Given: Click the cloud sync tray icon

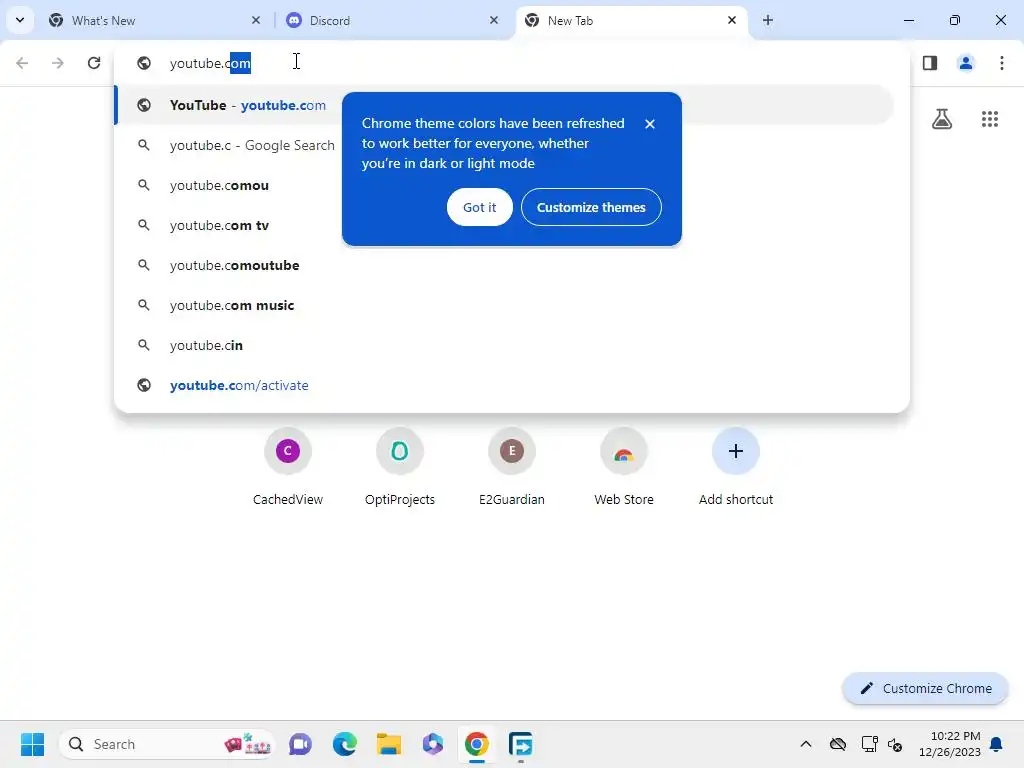Looking at the screenshot, I should (x=838, y=744).
